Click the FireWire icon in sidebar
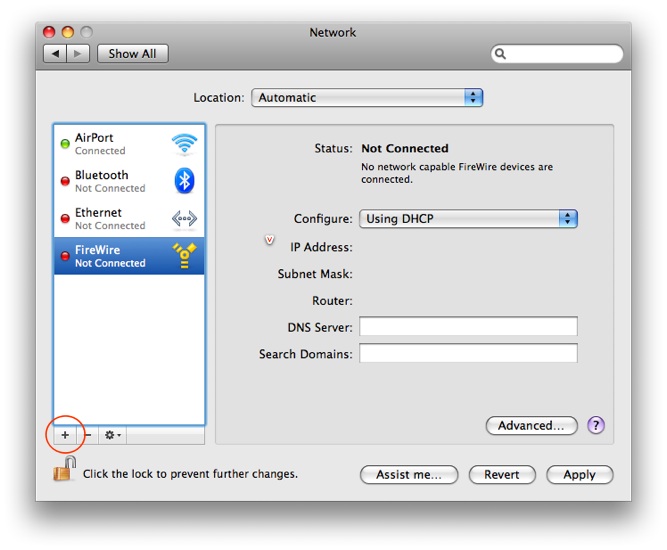This screenshot has width=667, height=550. point(184,256)
